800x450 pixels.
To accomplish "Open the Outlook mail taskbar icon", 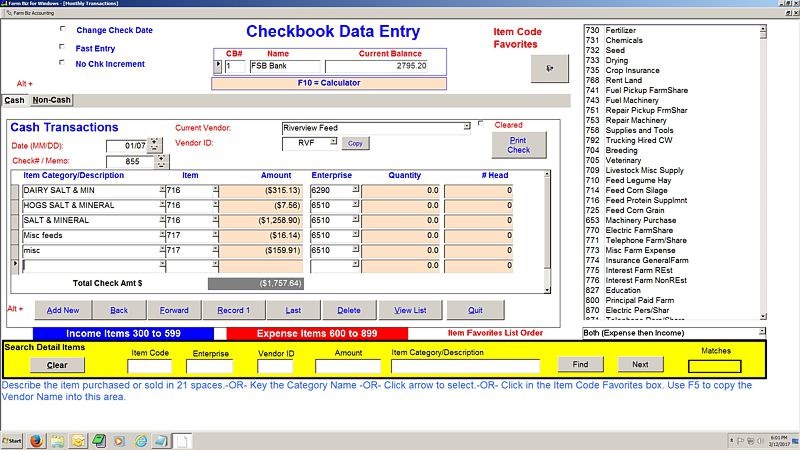I will click(78, 440).
